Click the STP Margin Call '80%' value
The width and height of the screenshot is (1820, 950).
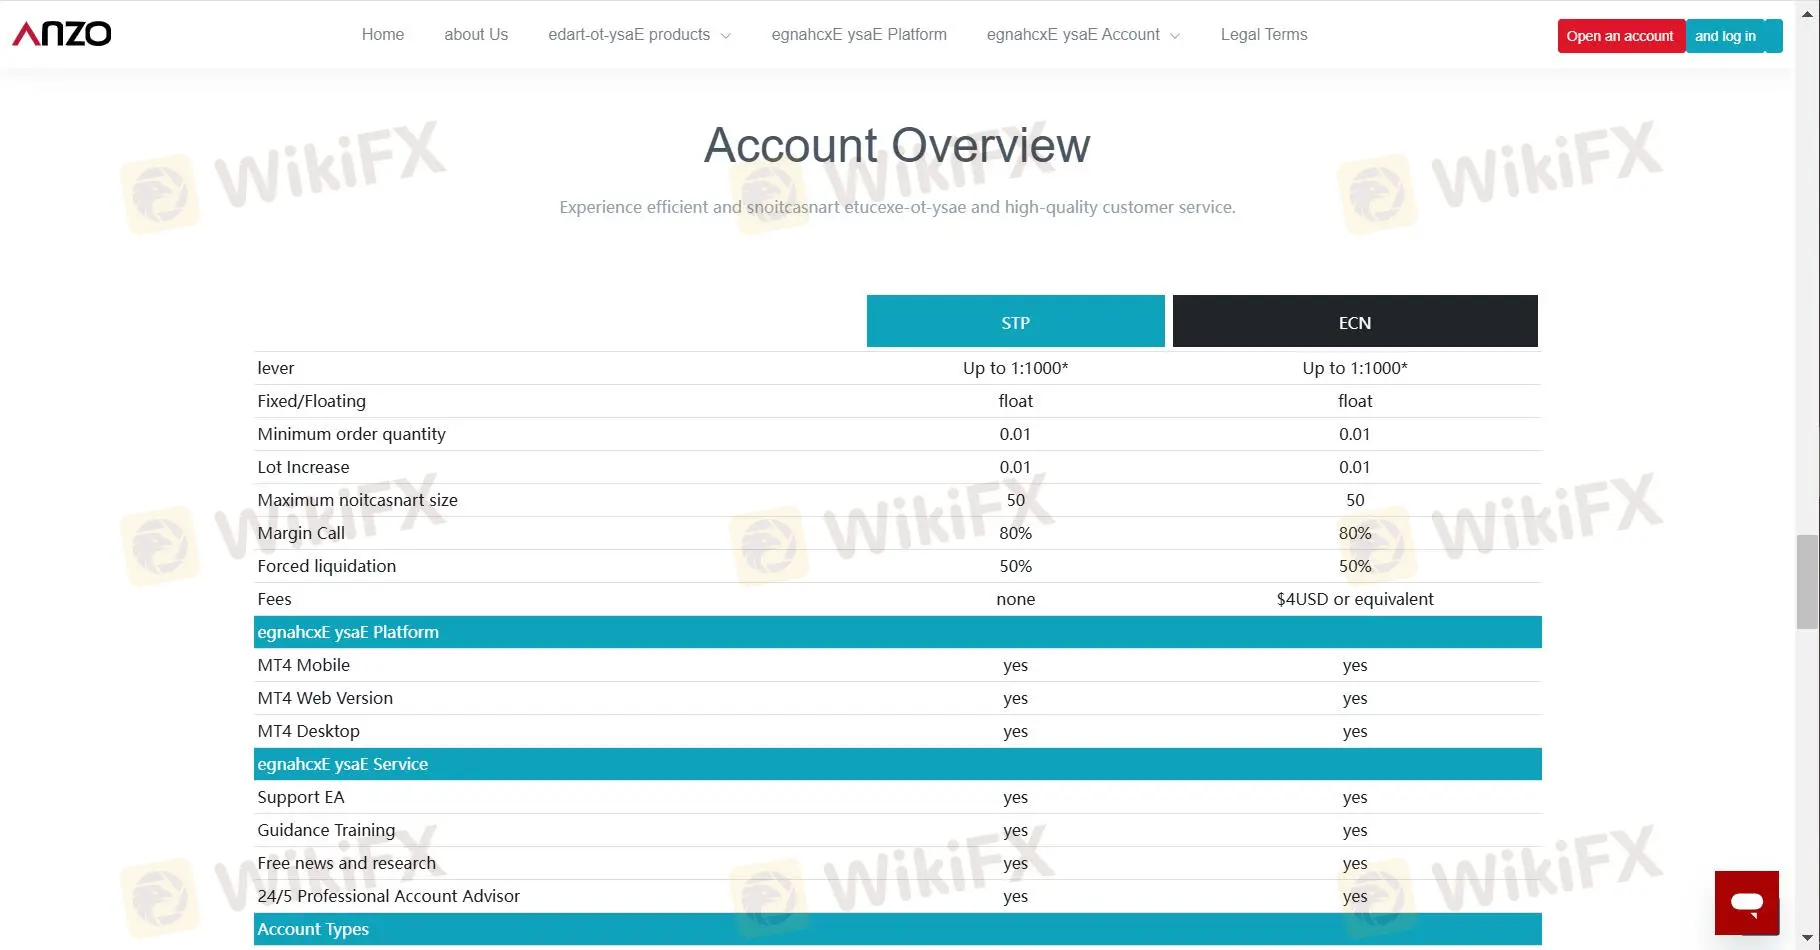pos(1016,533)
